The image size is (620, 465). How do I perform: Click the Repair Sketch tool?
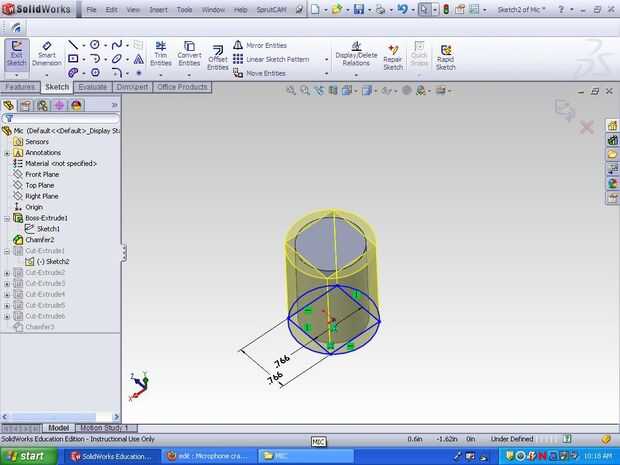coord(393,58)
